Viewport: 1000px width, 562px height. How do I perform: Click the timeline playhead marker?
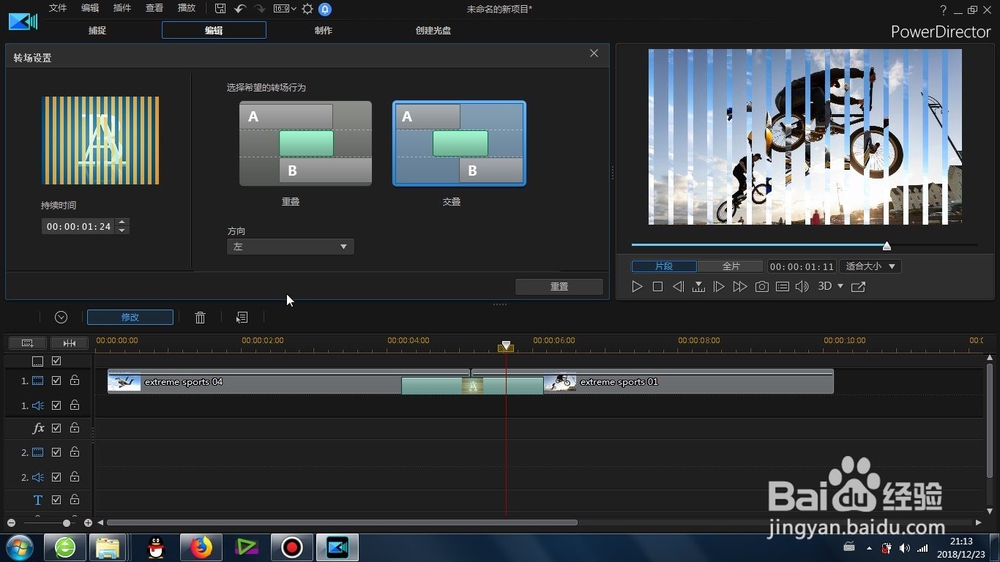(x=506, y=346)
